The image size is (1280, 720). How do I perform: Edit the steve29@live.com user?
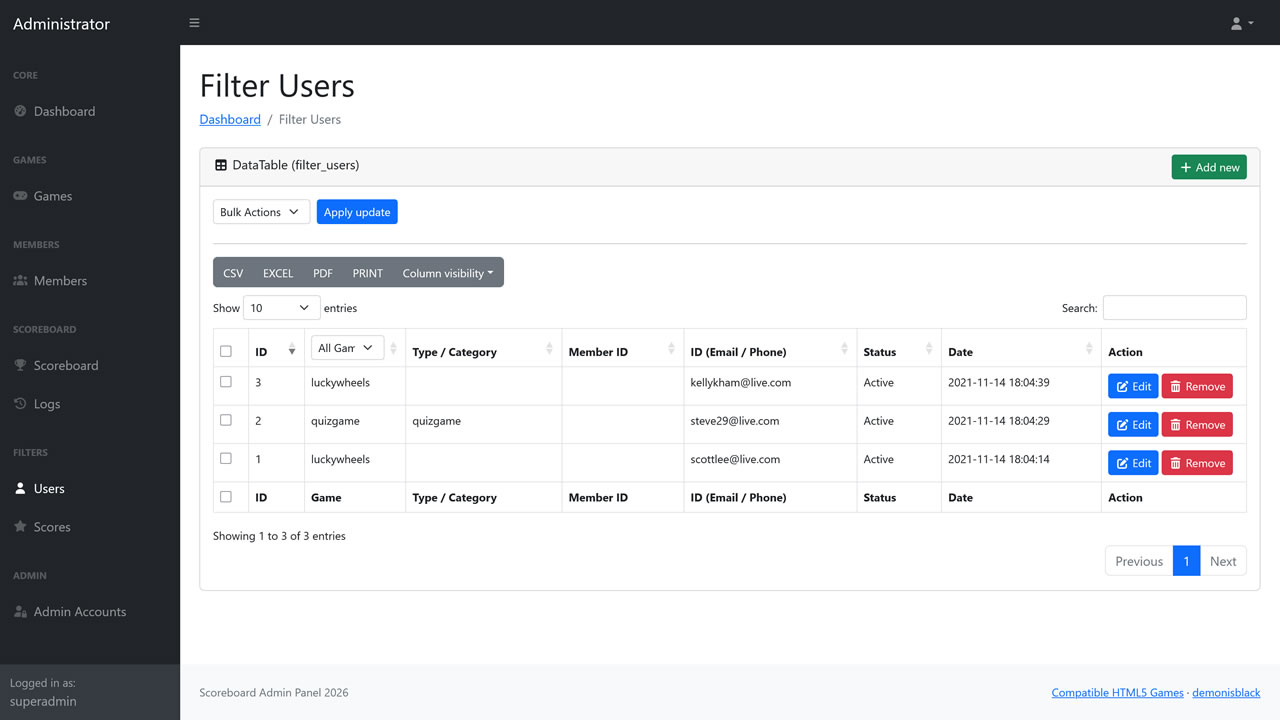click(1133, 425)
